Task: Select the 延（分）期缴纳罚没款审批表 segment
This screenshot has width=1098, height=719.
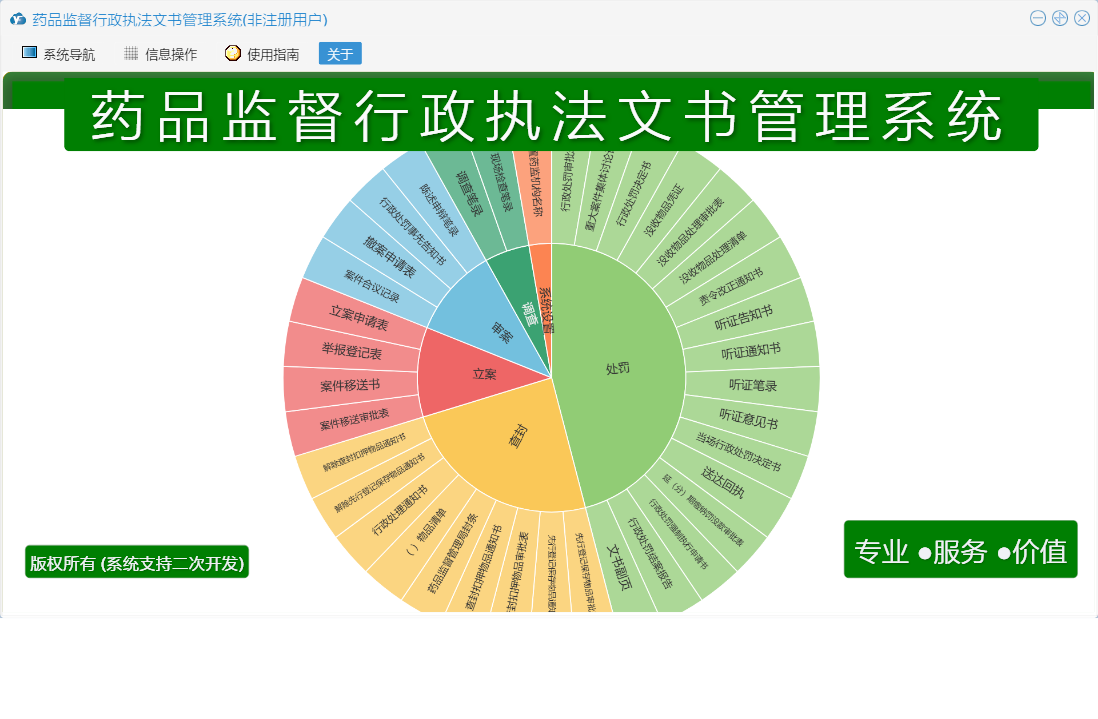Action: tap(702, 510)
